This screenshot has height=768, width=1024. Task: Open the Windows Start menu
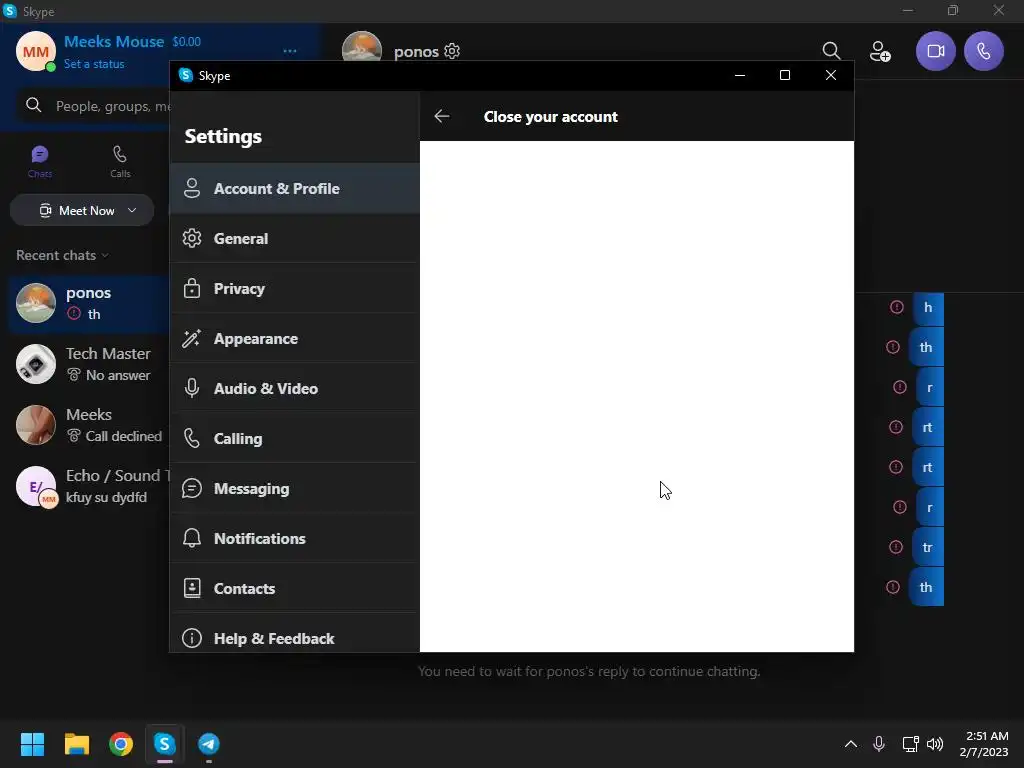(32, 744)
